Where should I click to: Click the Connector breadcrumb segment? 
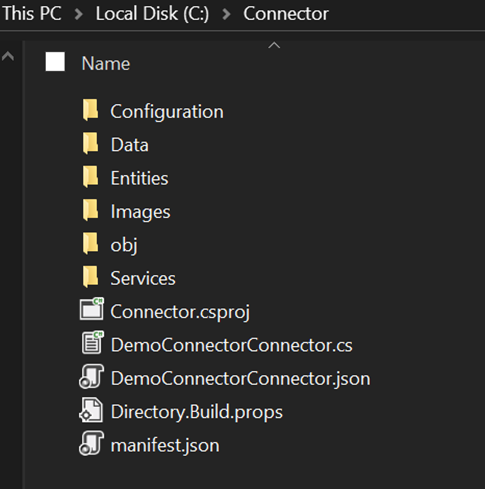286,14
